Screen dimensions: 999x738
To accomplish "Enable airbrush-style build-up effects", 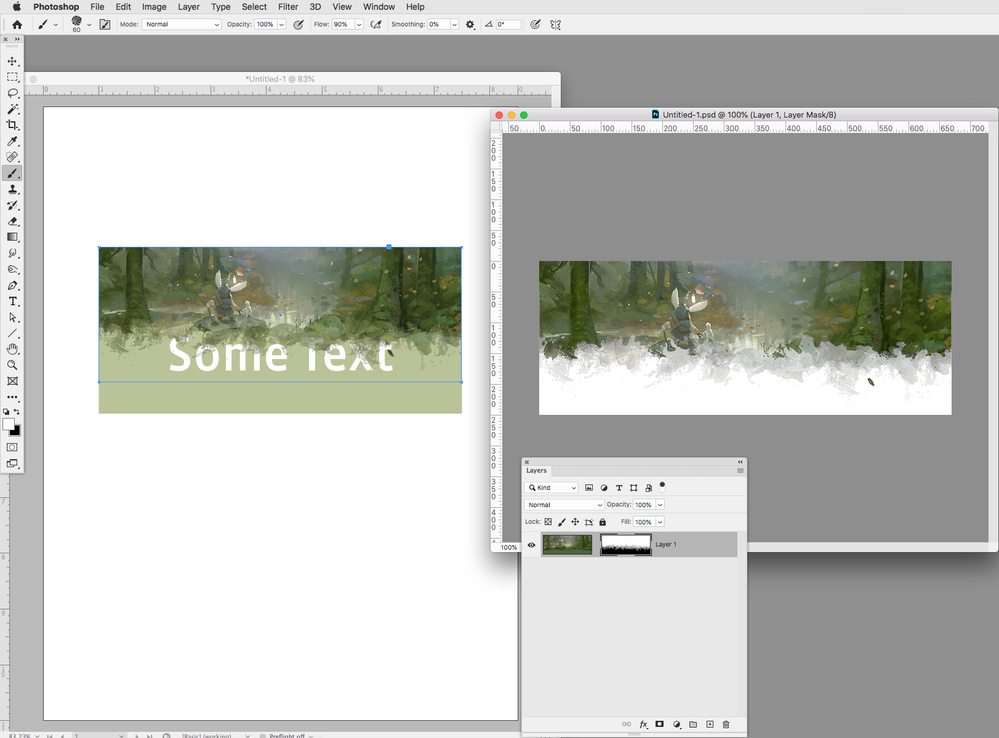I will coord(377,24).
